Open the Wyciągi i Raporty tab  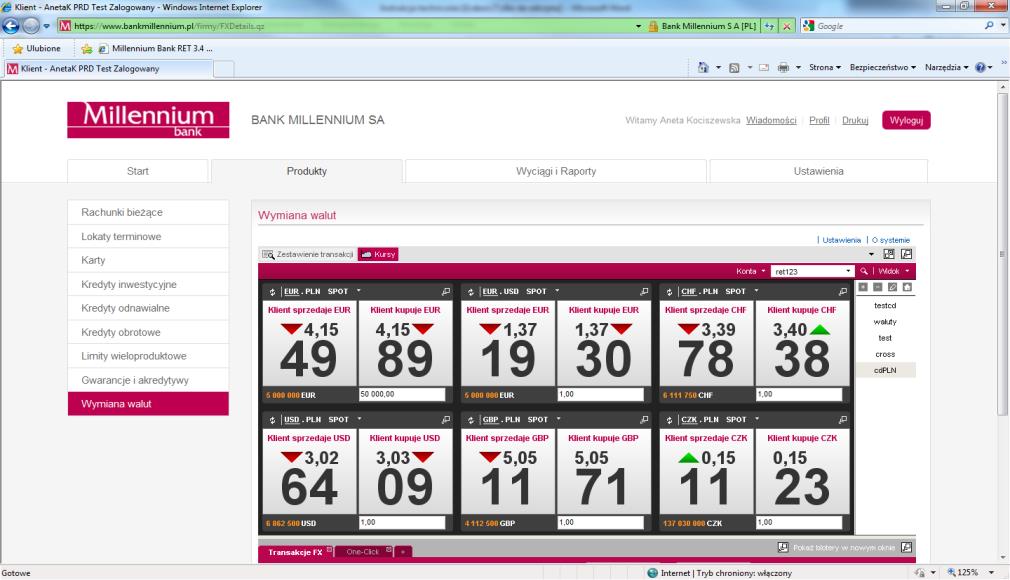point(556,171)
